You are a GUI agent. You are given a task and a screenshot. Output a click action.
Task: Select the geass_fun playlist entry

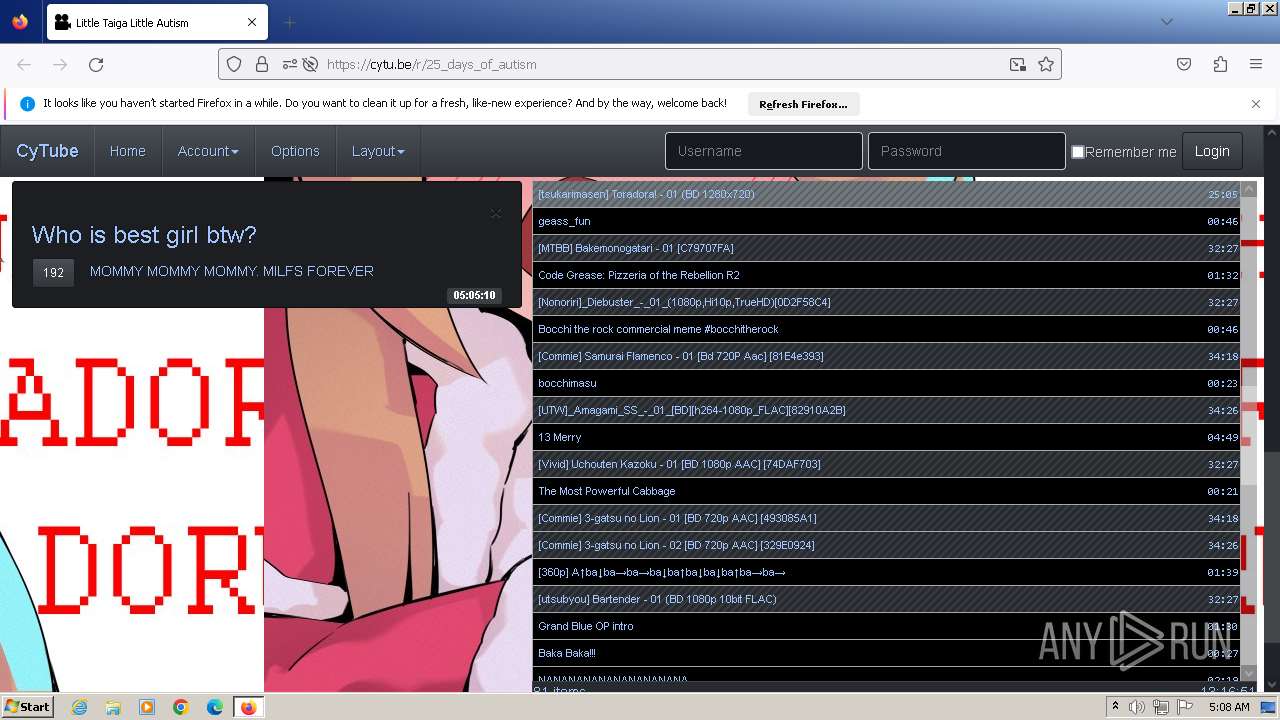[x=887, y=221]
